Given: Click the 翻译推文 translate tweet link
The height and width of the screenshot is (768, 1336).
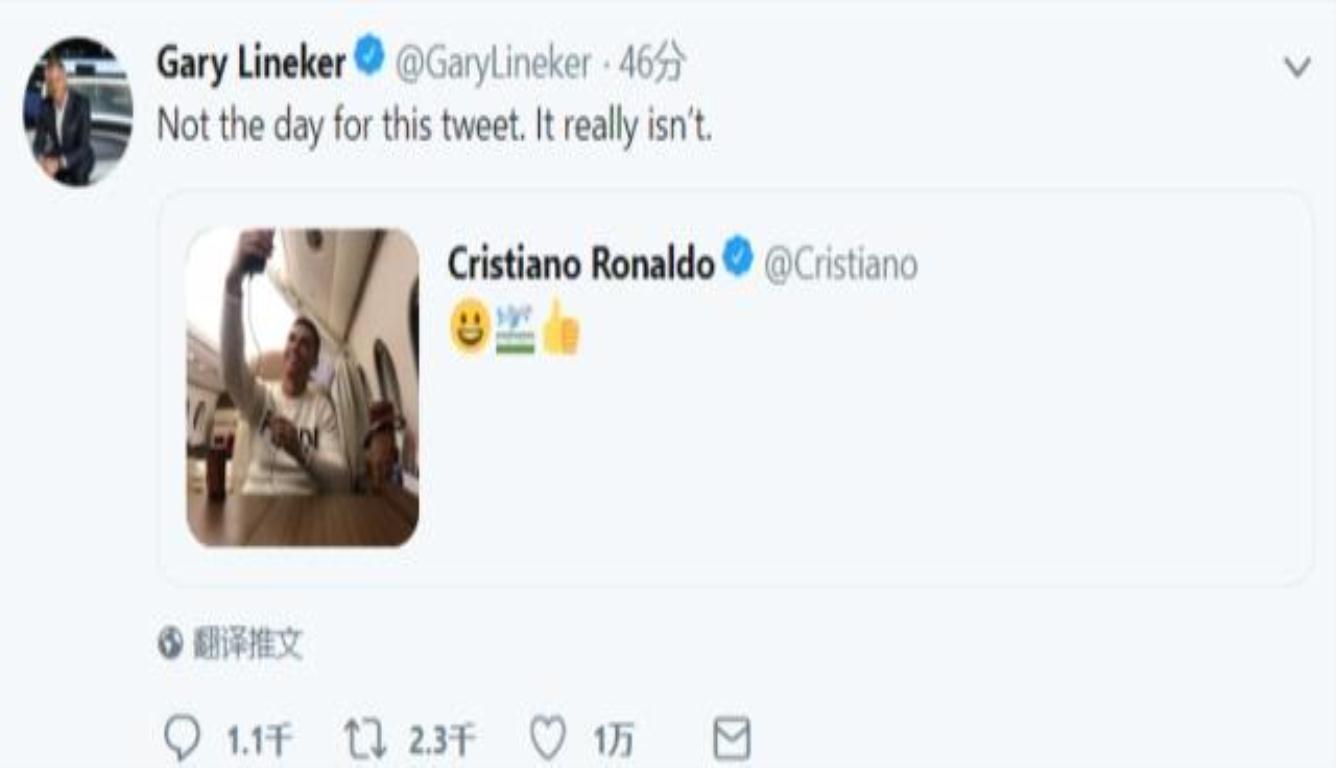Looking at the screenshot, I should tap(247, 644).
